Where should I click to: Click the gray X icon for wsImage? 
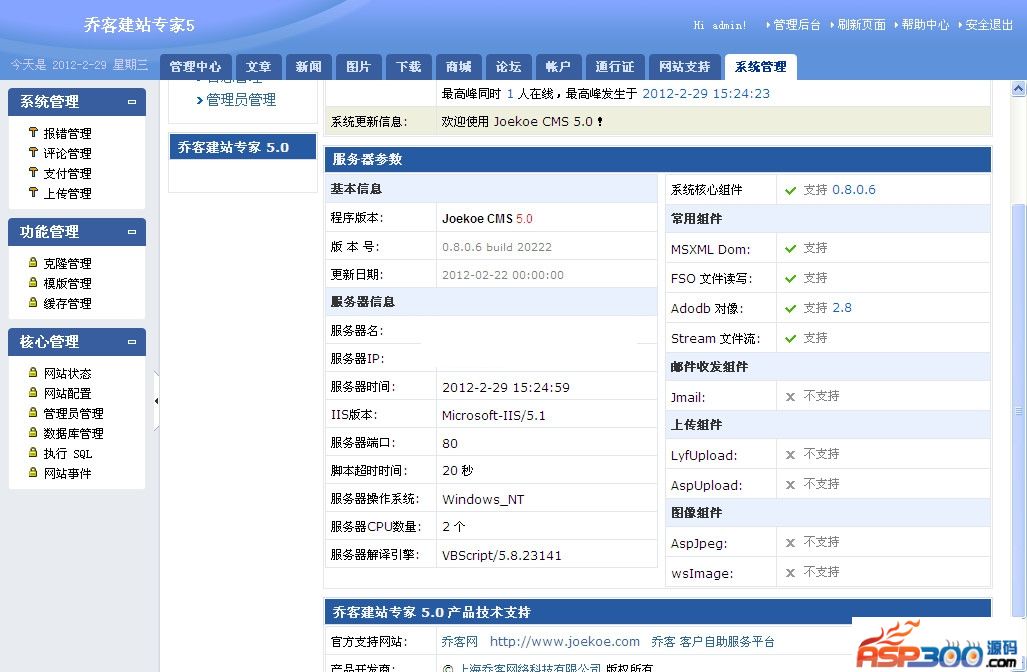pos(791,573)
